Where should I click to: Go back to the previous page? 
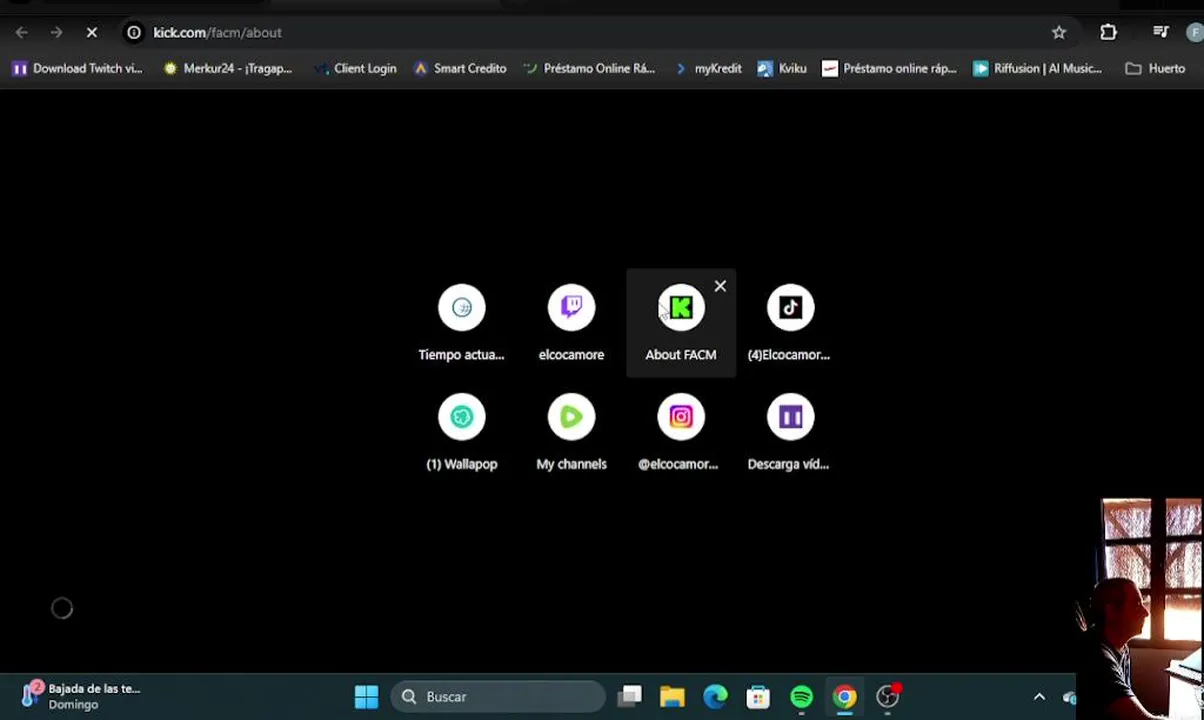point(21,33)
